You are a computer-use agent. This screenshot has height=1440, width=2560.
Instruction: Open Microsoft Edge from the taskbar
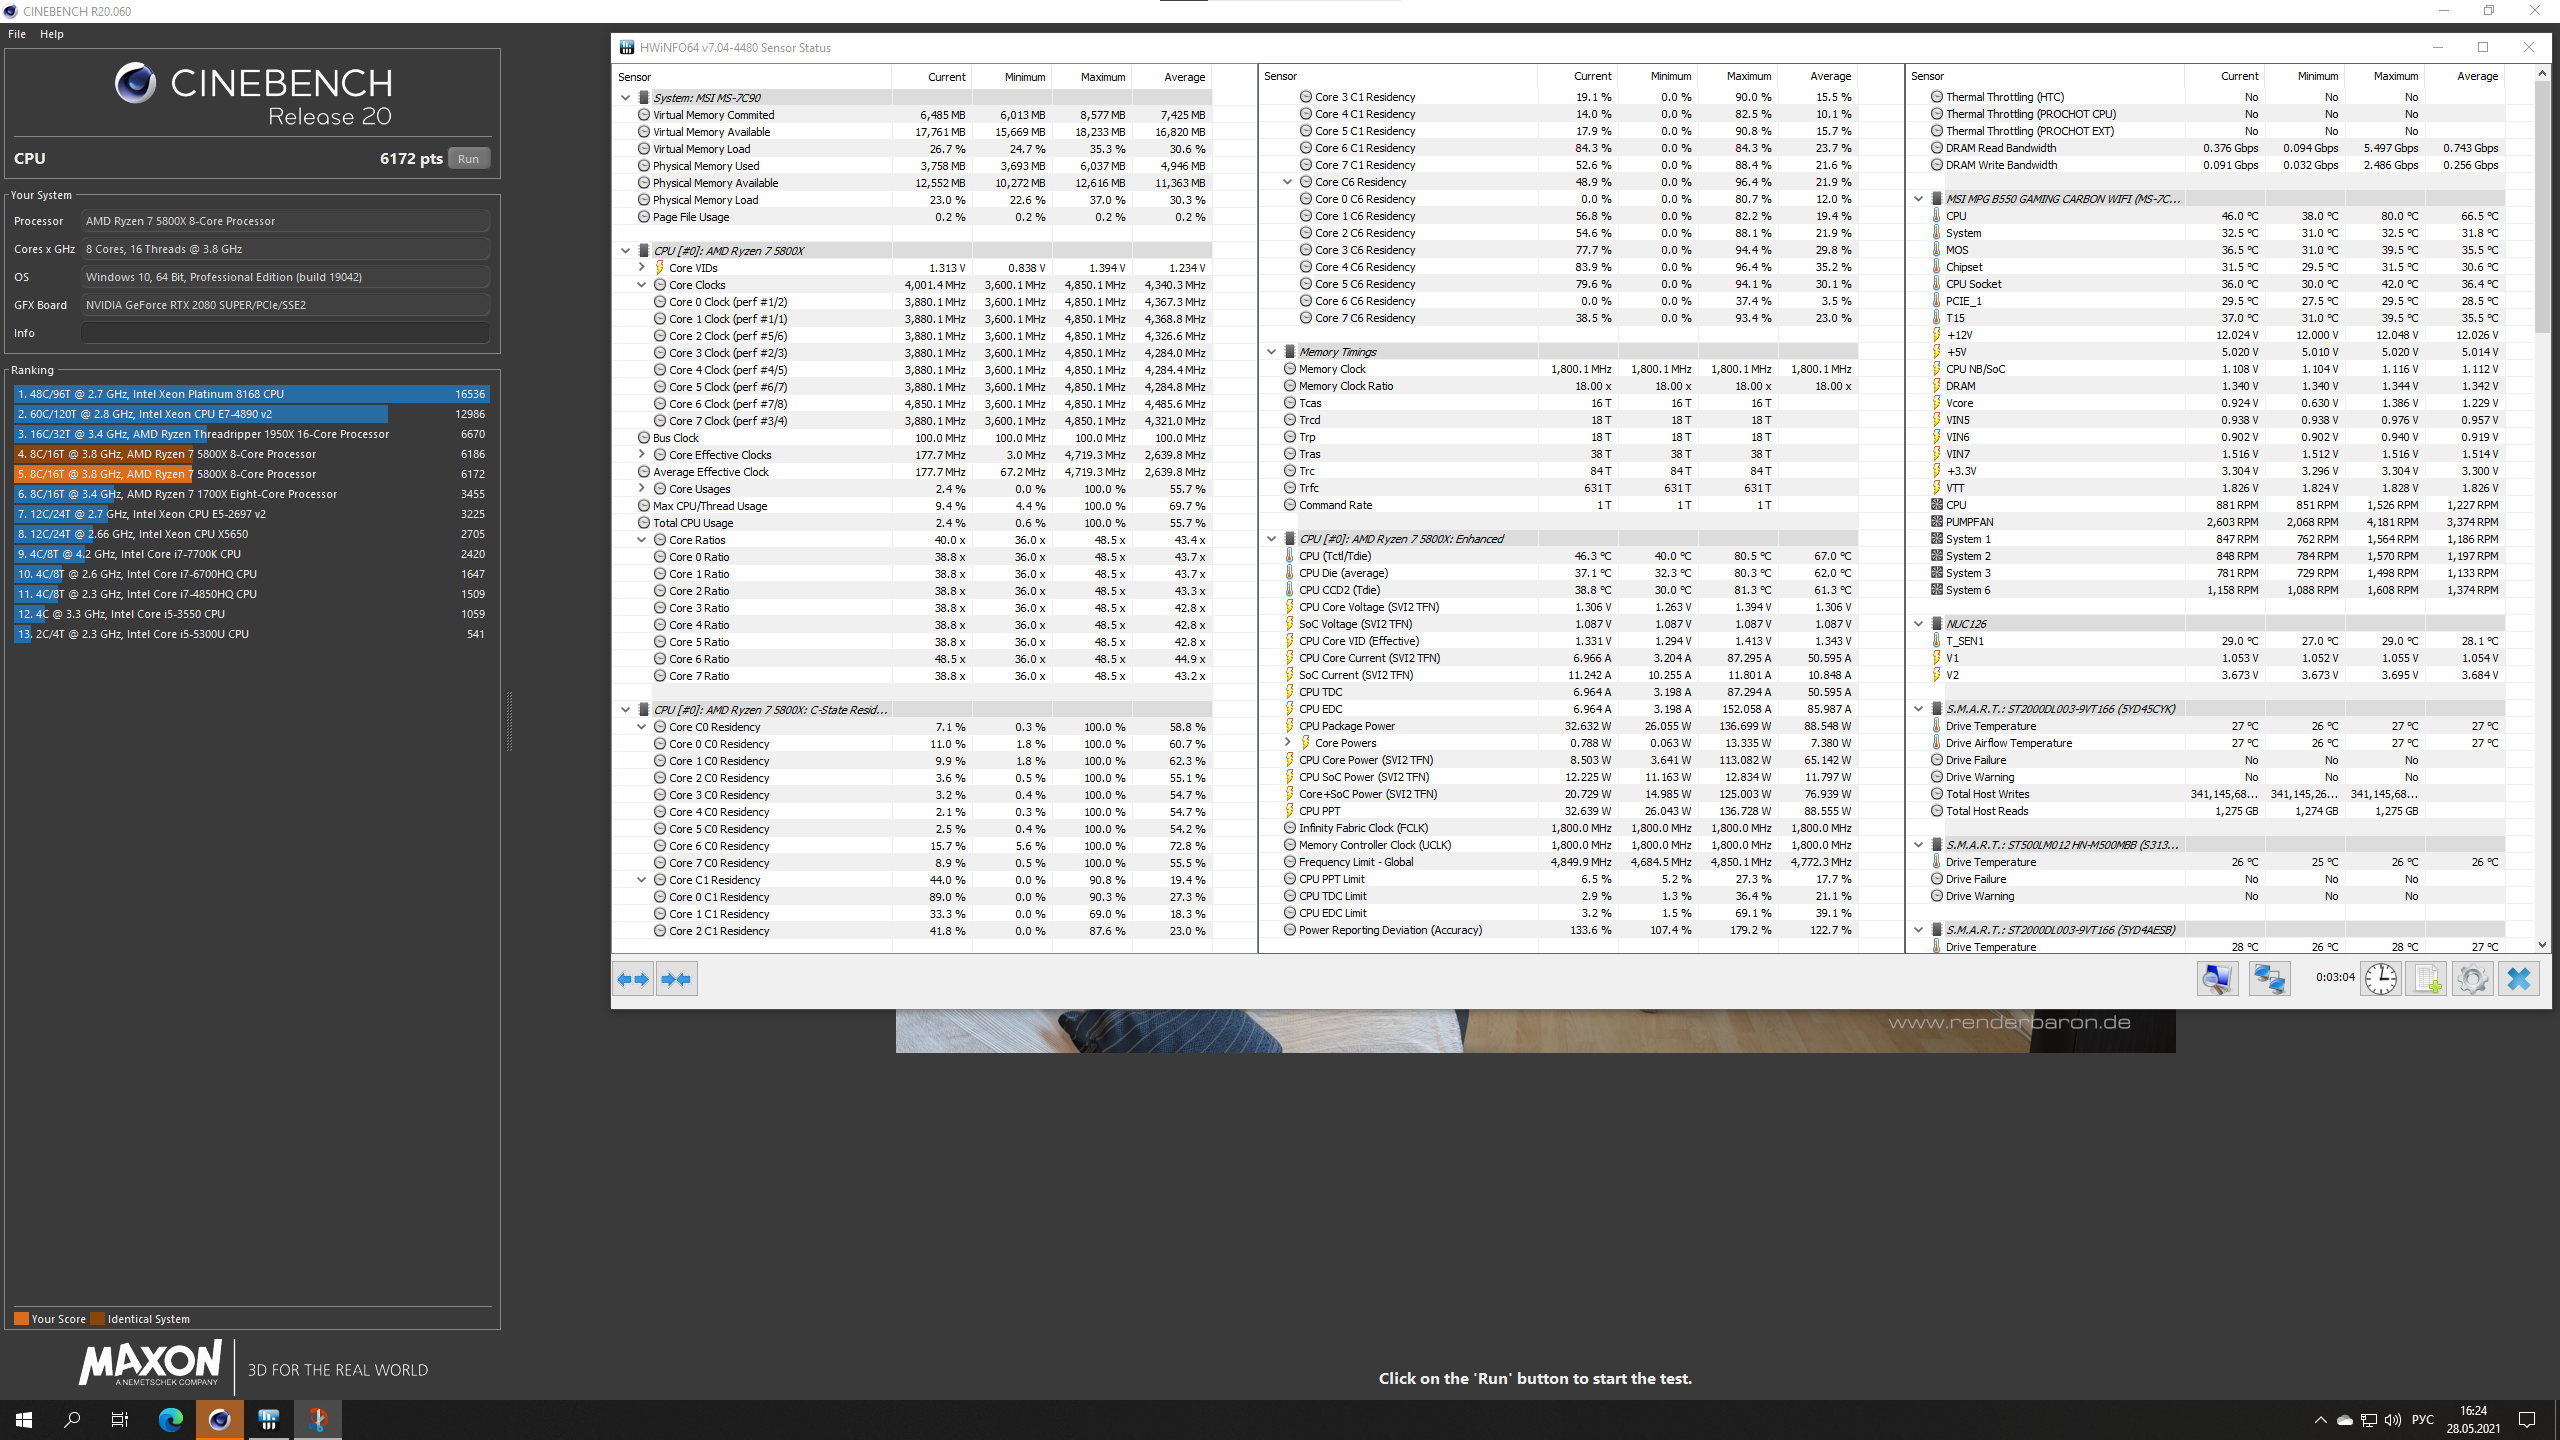point(171,1419)
